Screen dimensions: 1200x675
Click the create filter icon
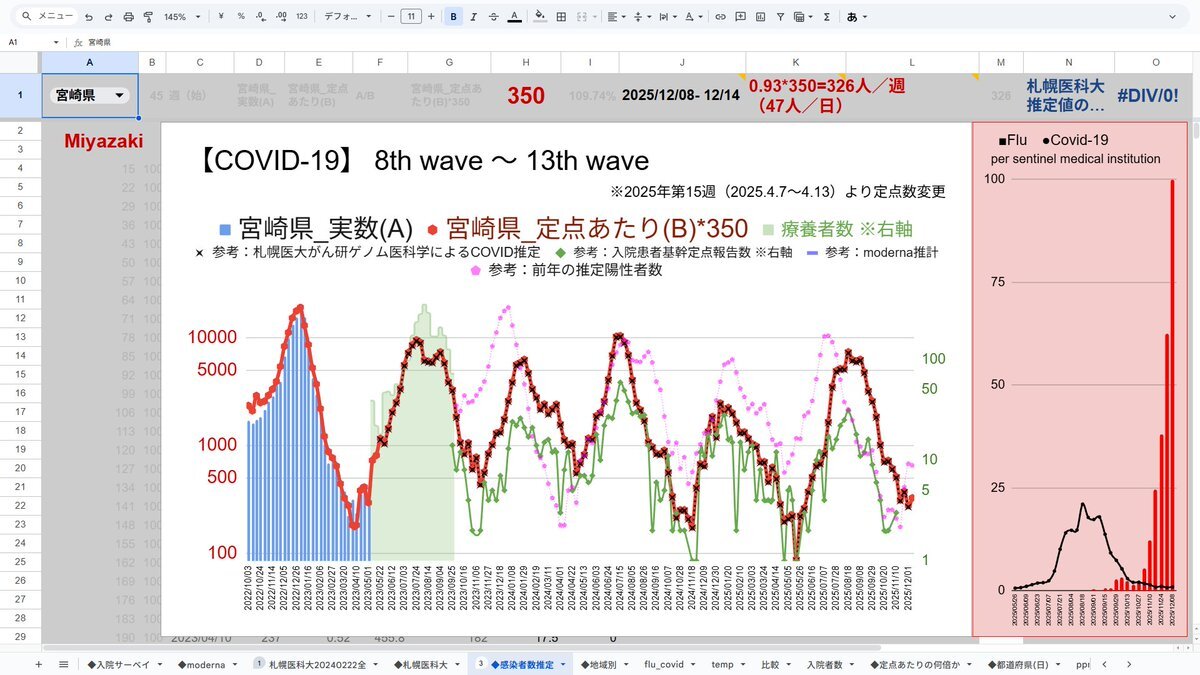pos(780,17)
